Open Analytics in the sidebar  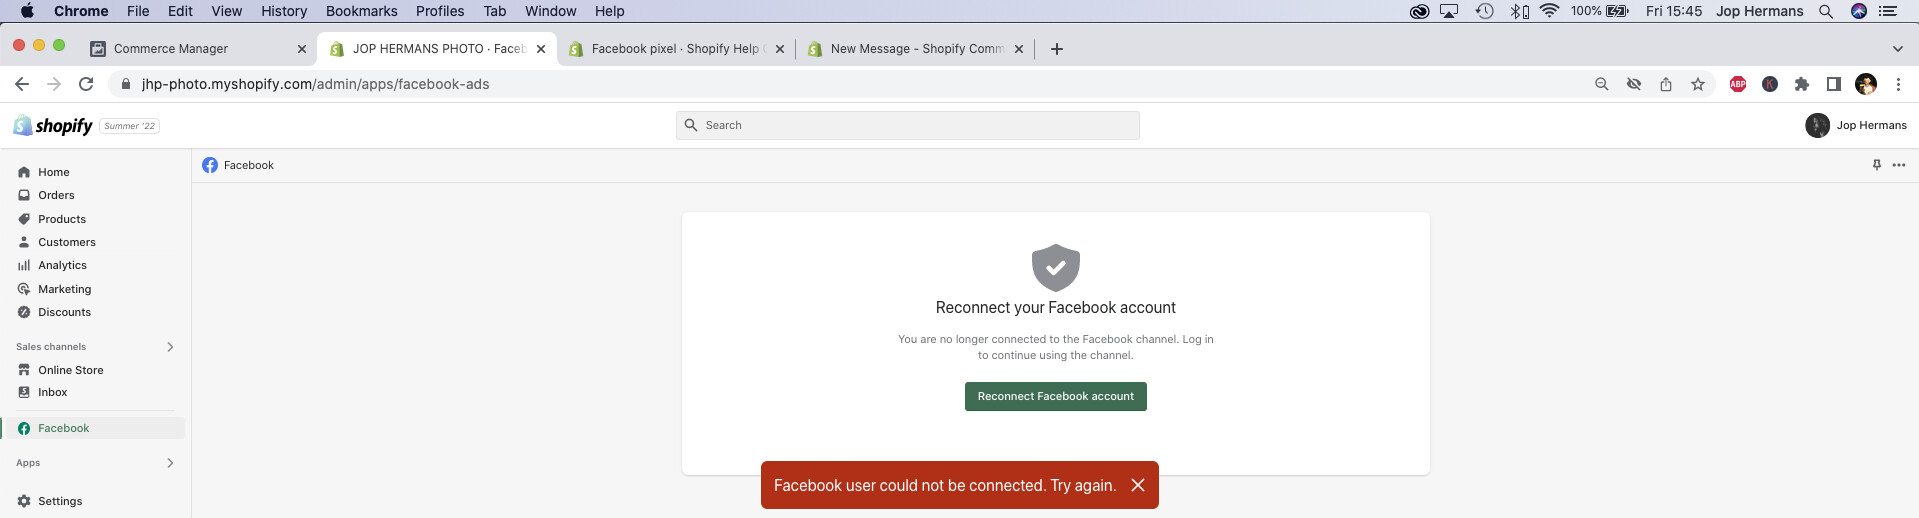click(62, 265)
